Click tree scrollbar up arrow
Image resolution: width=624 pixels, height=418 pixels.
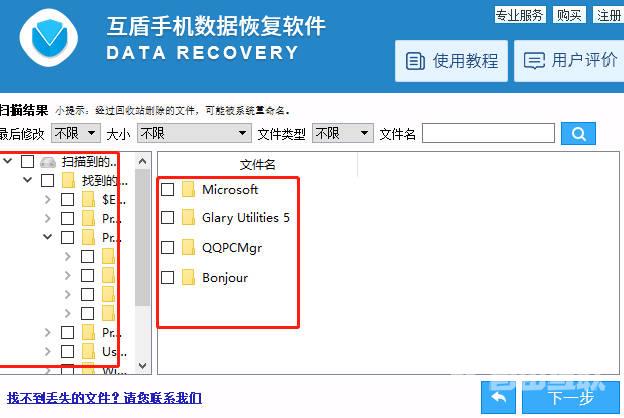click(143, 161)
